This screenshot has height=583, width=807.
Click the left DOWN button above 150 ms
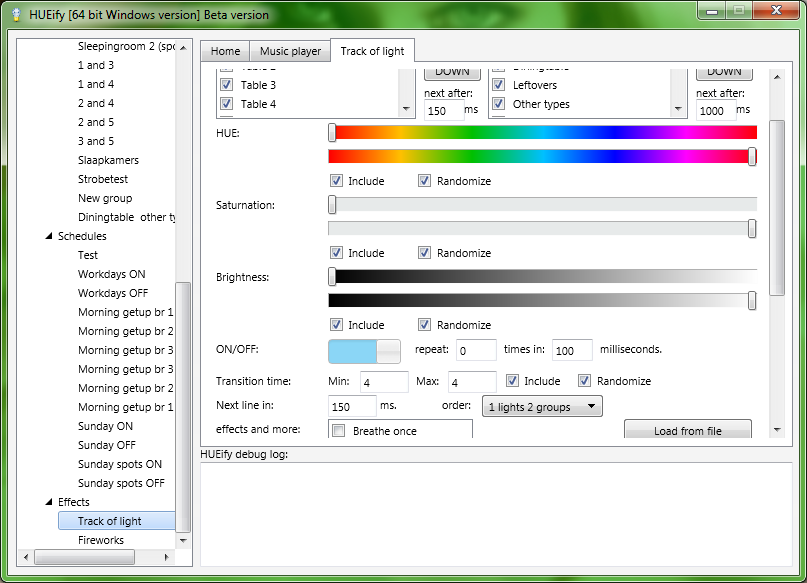pyautogui.click(x=452, y=73)
